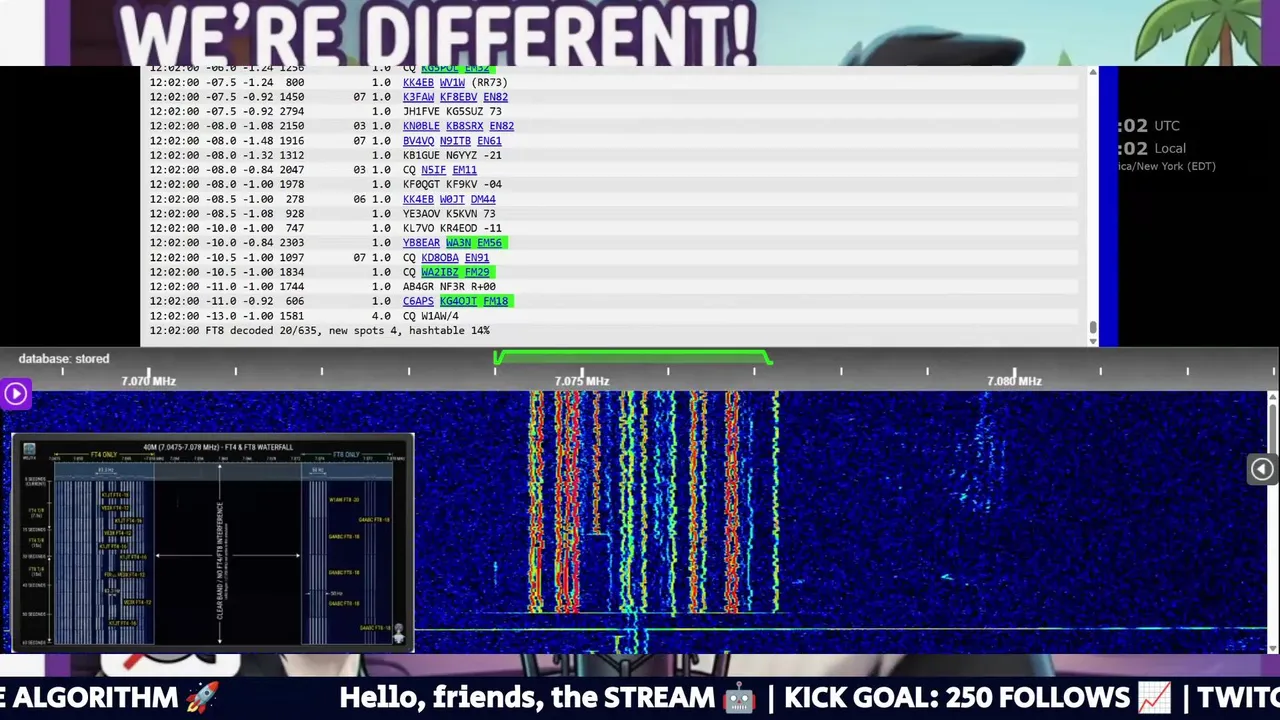This screenshot has height=720, width=1280.
Task: Open grid locator EN82 in KN0BLE row
Action: click(x=501, y=126)
